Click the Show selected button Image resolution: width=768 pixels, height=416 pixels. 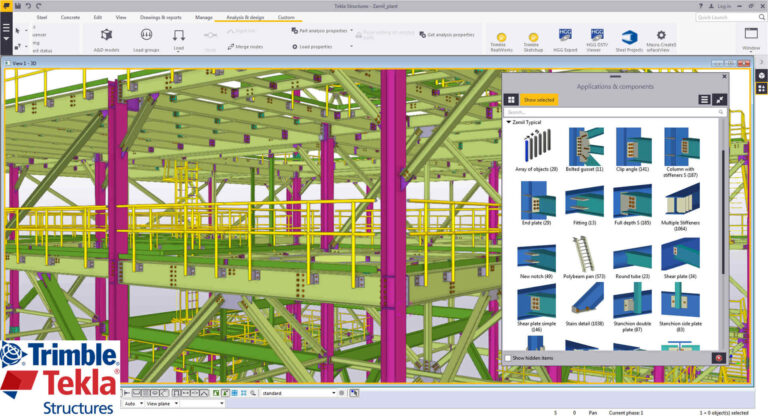(539, 99)
